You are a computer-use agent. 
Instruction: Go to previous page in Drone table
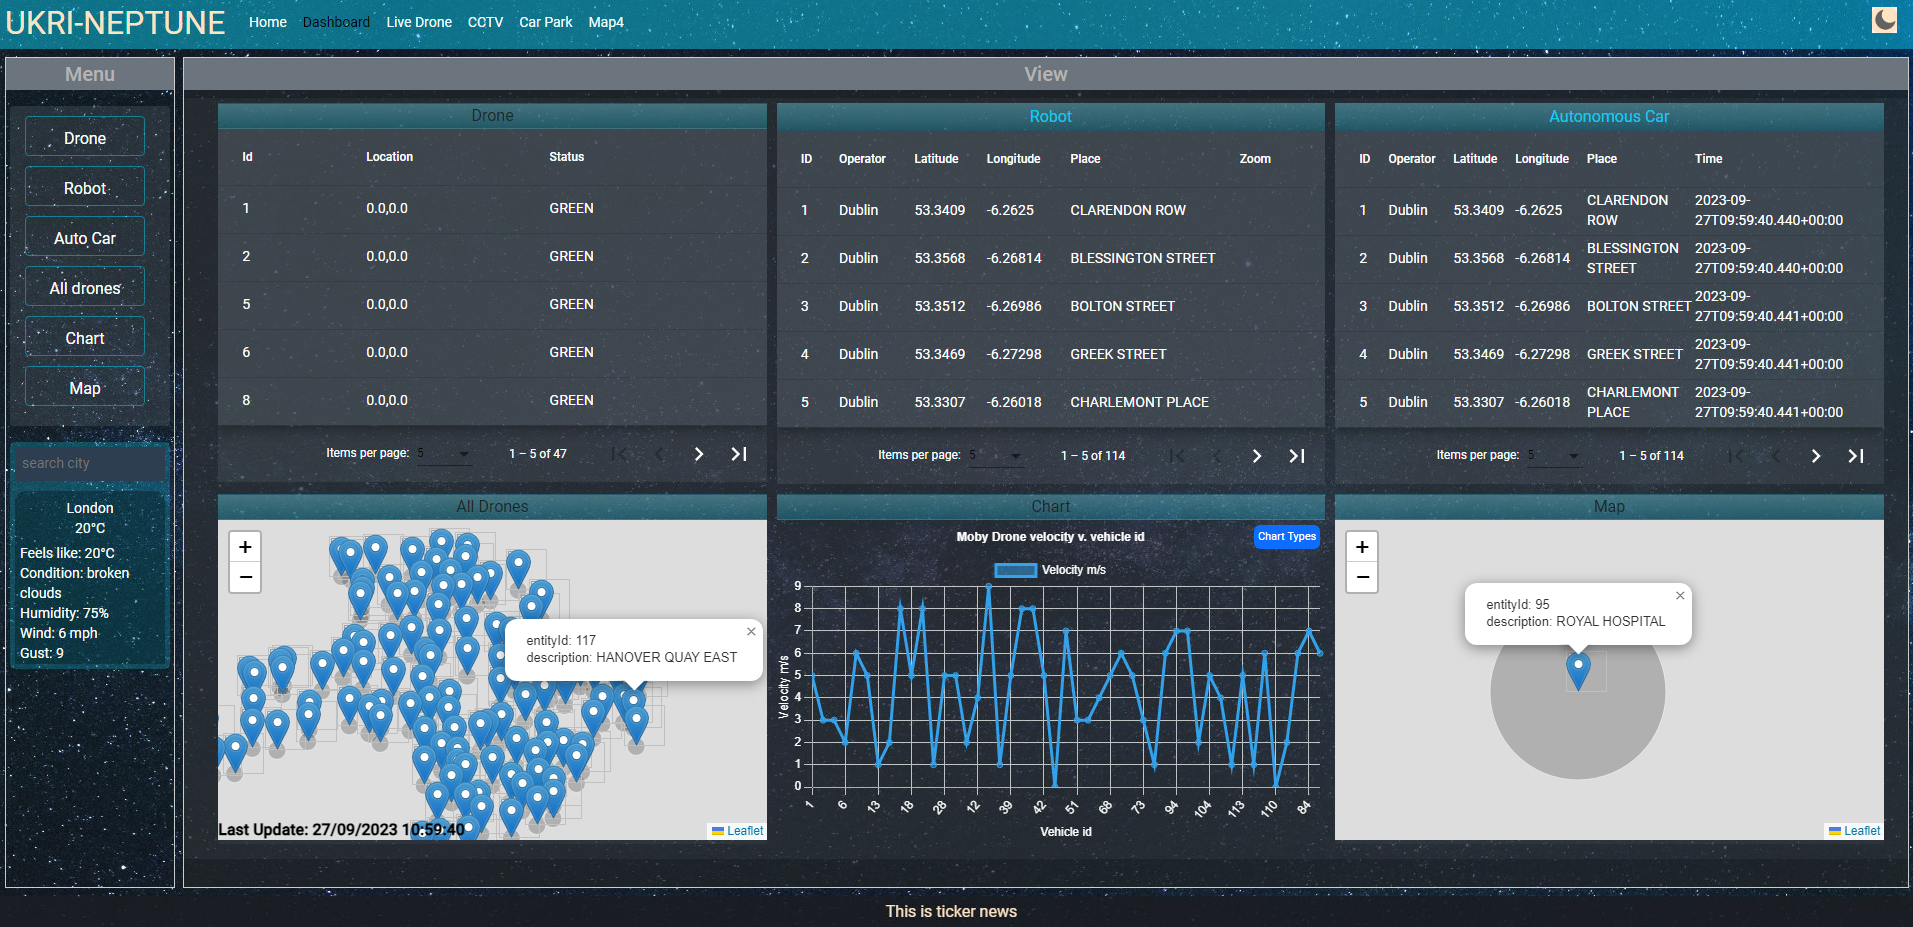(x=659, y=454)
